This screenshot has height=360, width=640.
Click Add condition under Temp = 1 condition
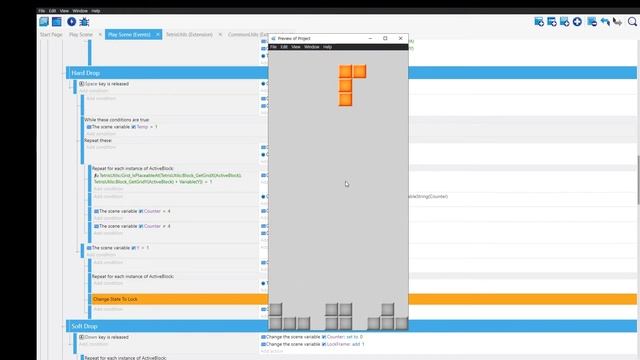101,134
